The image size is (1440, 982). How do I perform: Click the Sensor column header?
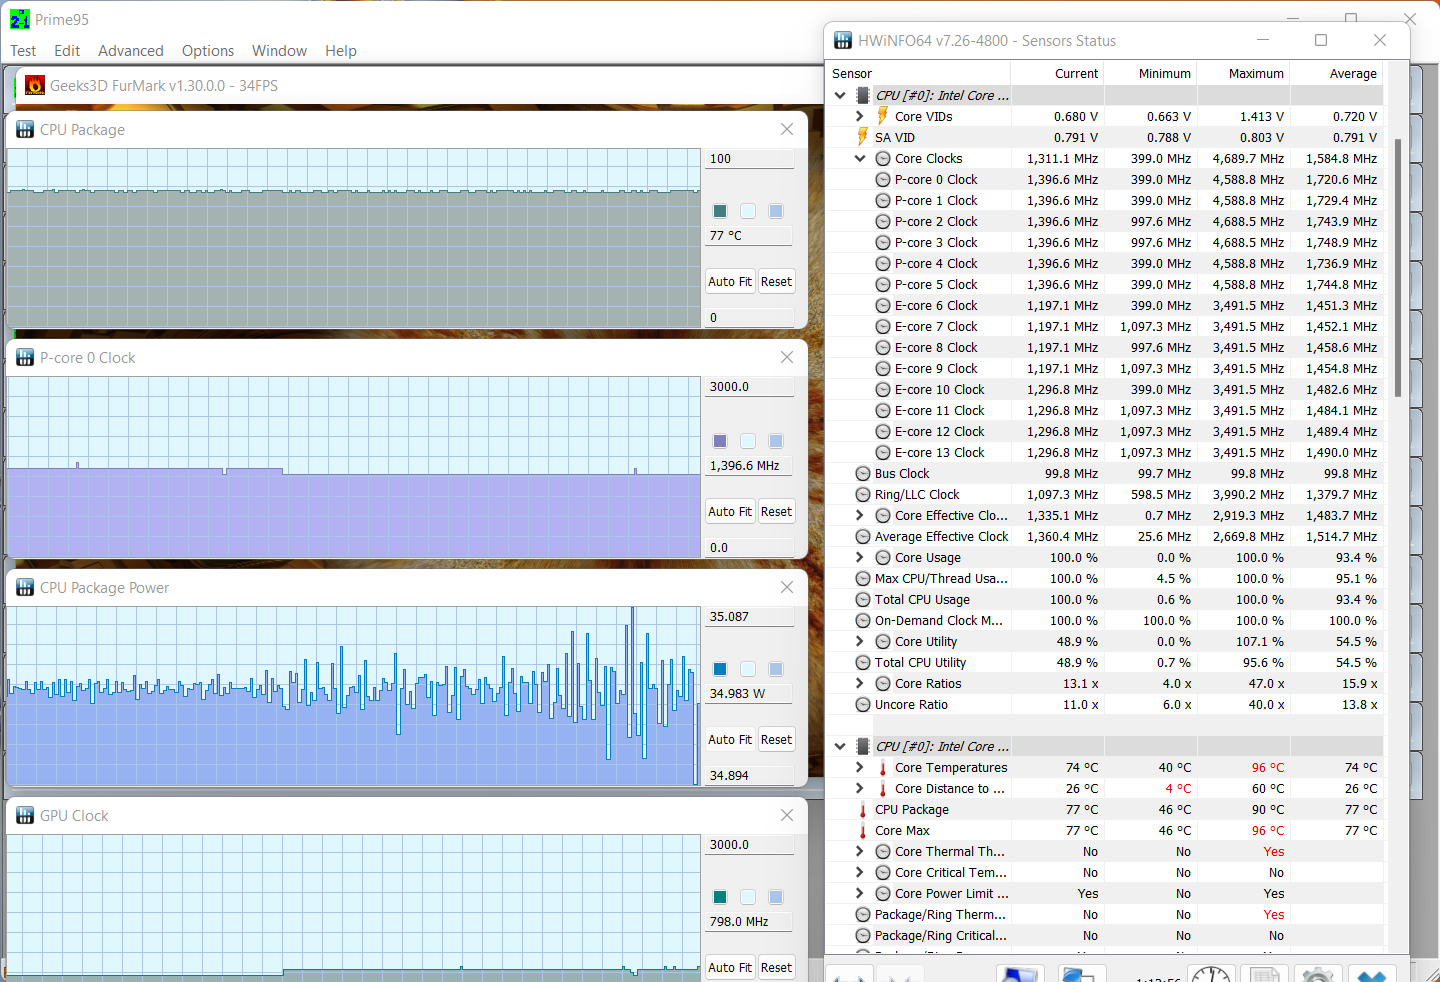click(918, 74)
